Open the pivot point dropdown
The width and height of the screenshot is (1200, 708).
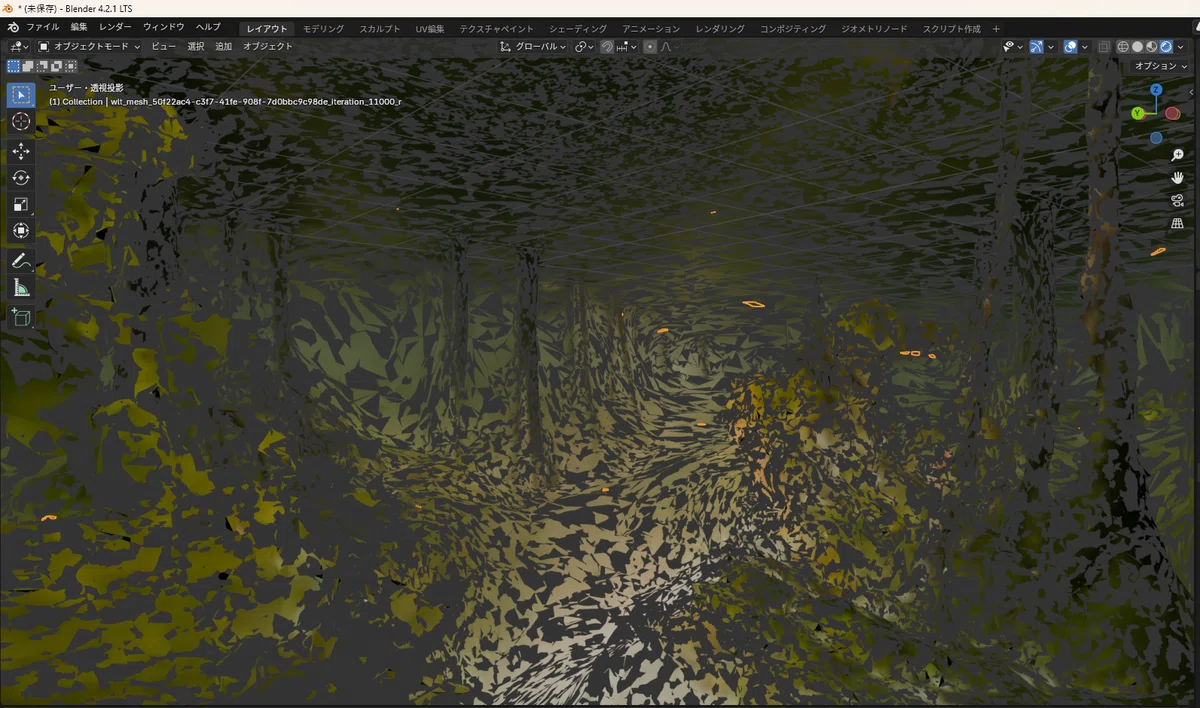[x=584, y=47]
